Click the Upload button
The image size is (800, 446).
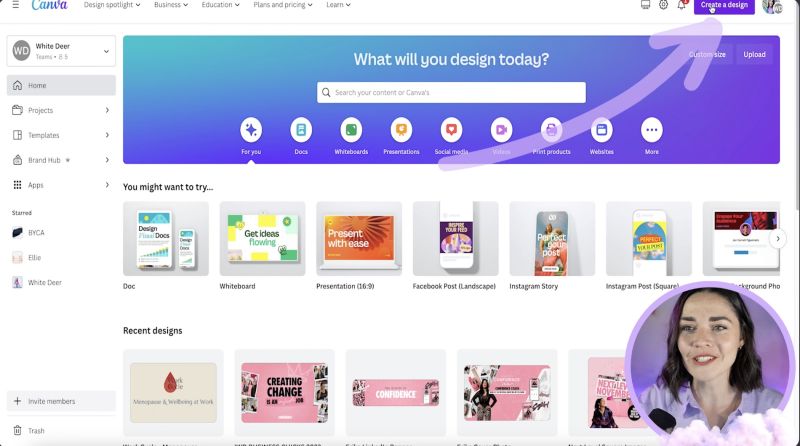pos(754,55)
